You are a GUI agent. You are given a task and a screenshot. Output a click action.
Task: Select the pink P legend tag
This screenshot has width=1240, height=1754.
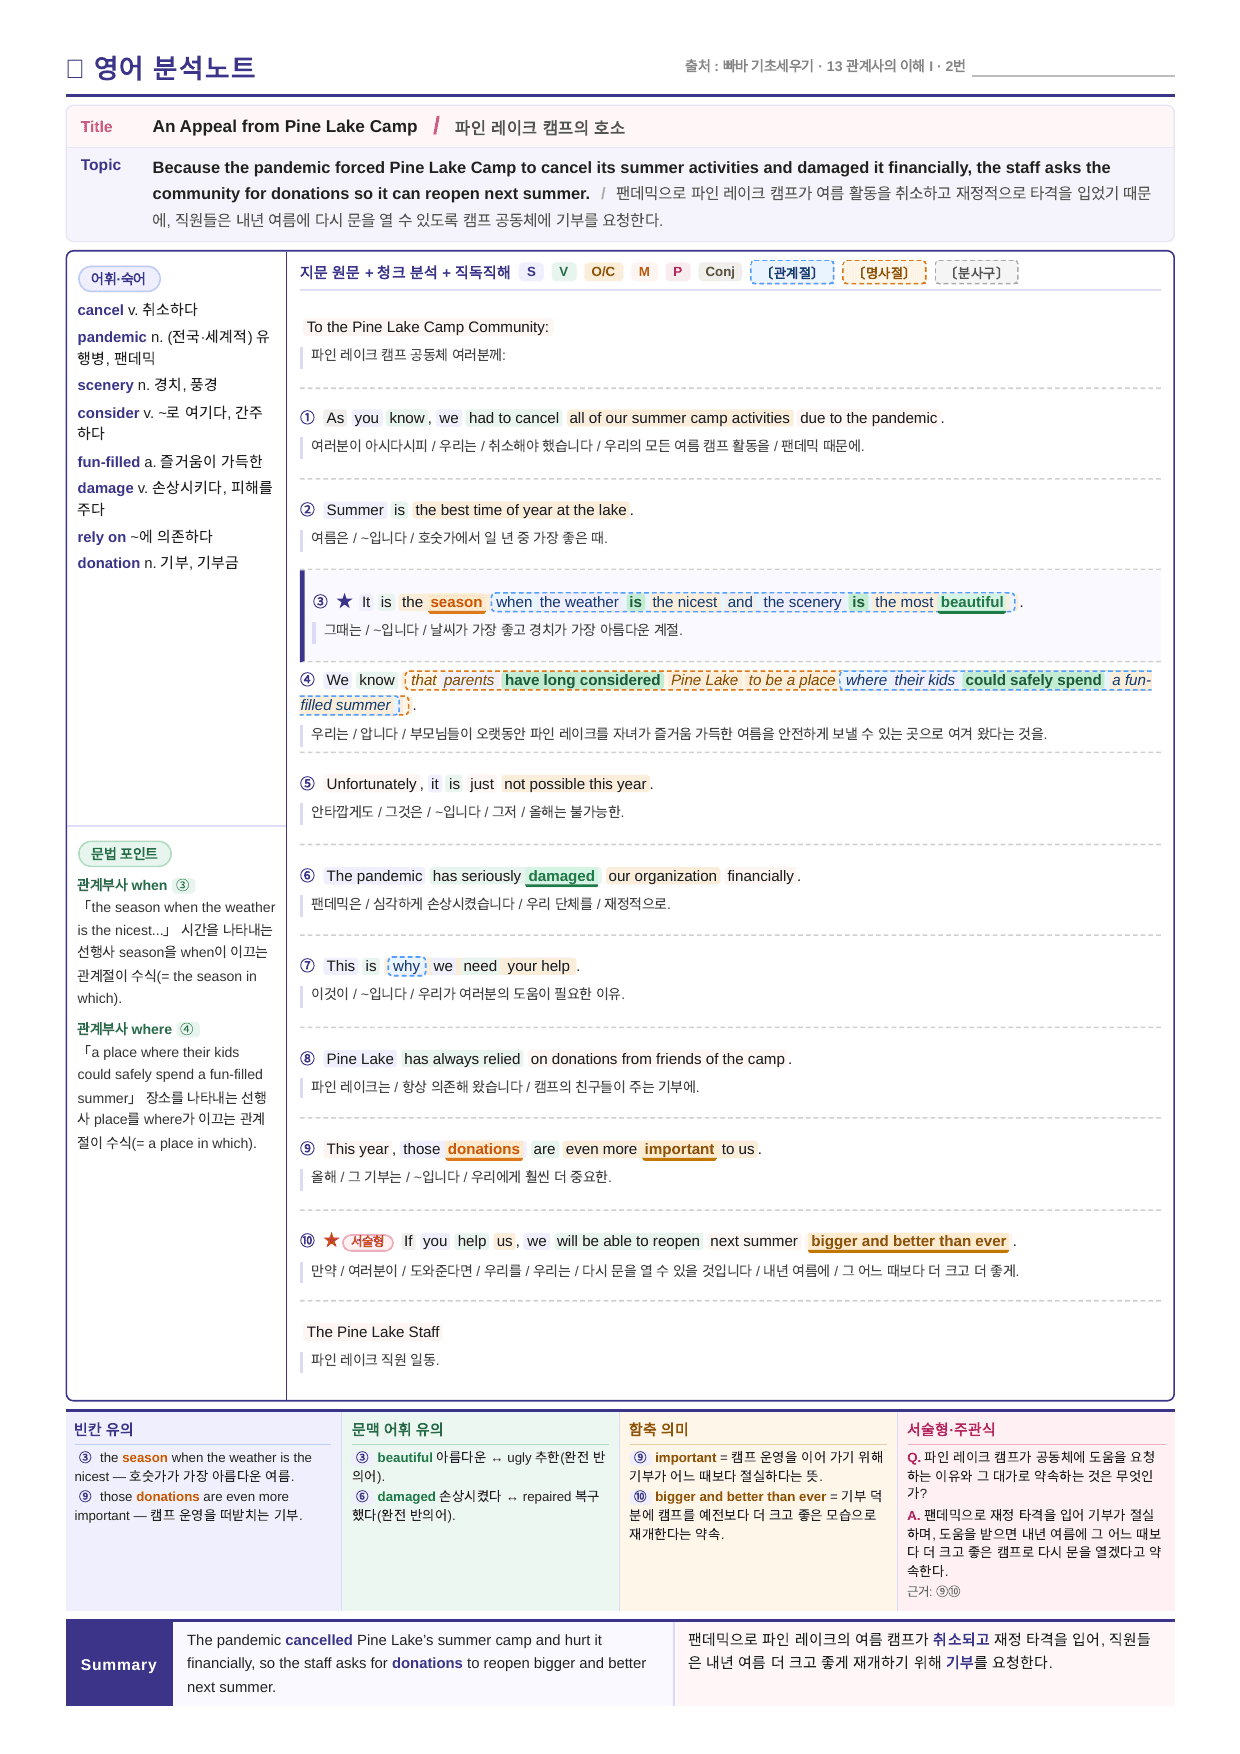pos(678,272)
